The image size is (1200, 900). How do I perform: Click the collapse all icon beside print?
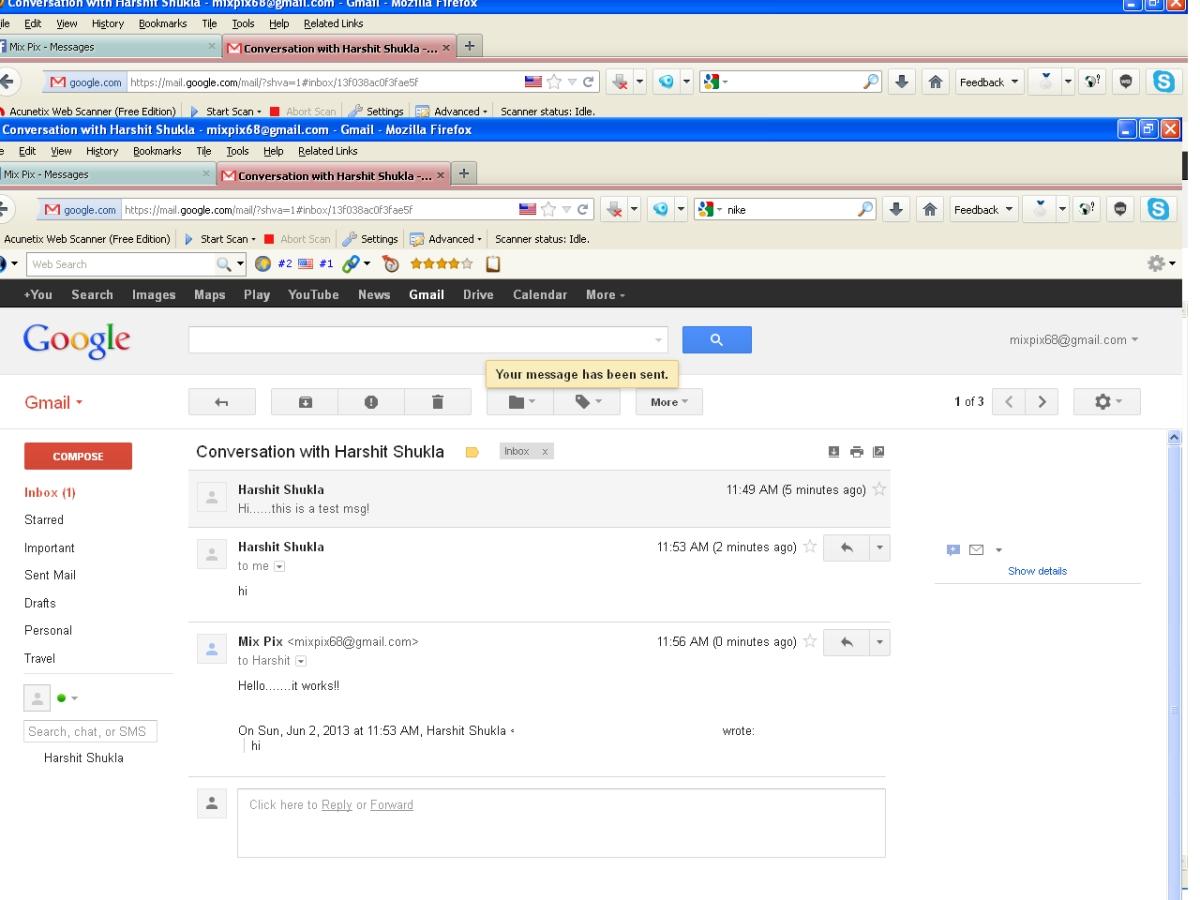833,452
